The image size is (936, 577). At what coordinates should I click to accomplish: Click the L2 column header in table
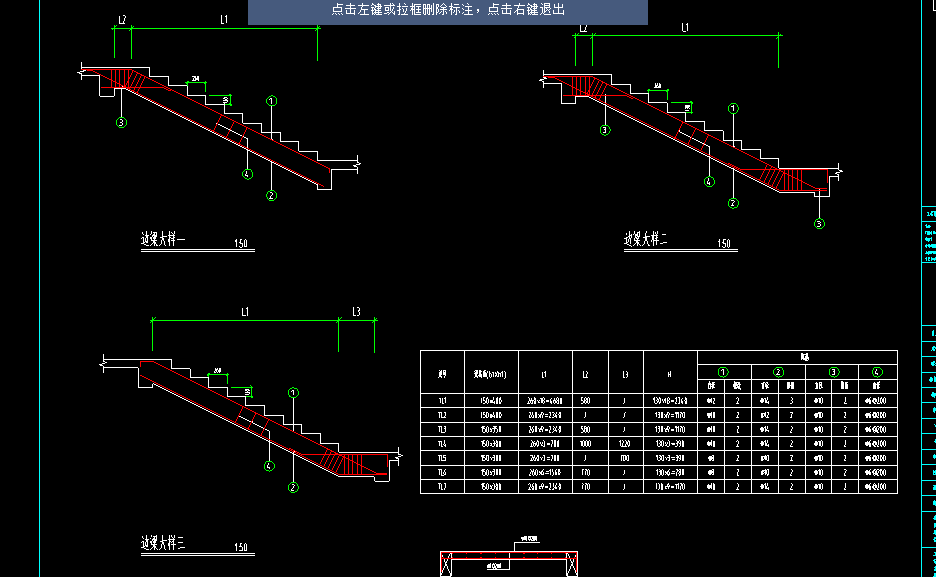[x=585, y=375]
